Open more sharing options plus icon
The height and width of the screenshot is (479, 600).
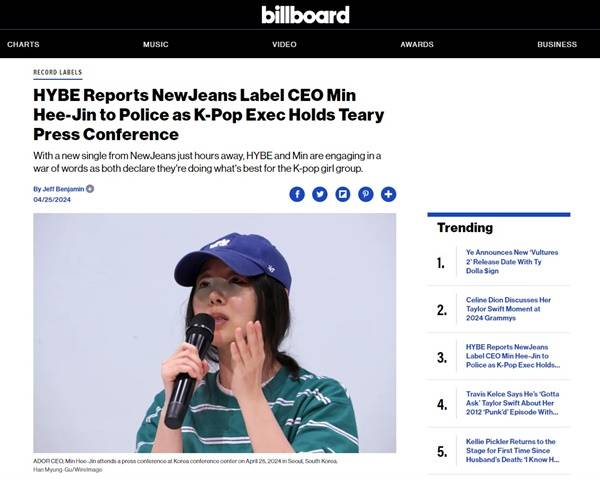pyautogui.click(x=388, y=194)
